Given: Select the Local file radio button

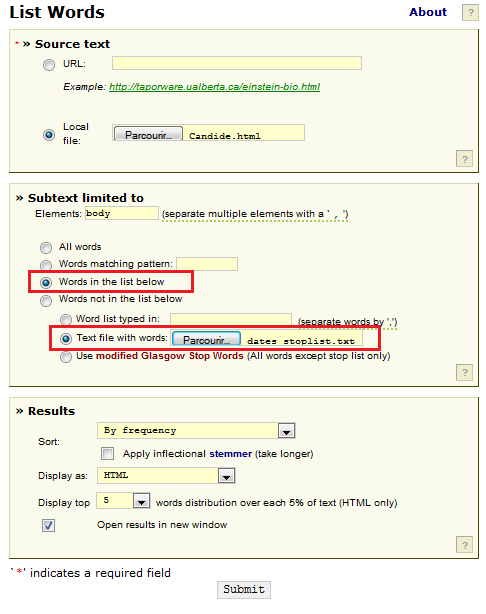Looking at the screenshot, I should pyautogui.click(x=49, y=135).
